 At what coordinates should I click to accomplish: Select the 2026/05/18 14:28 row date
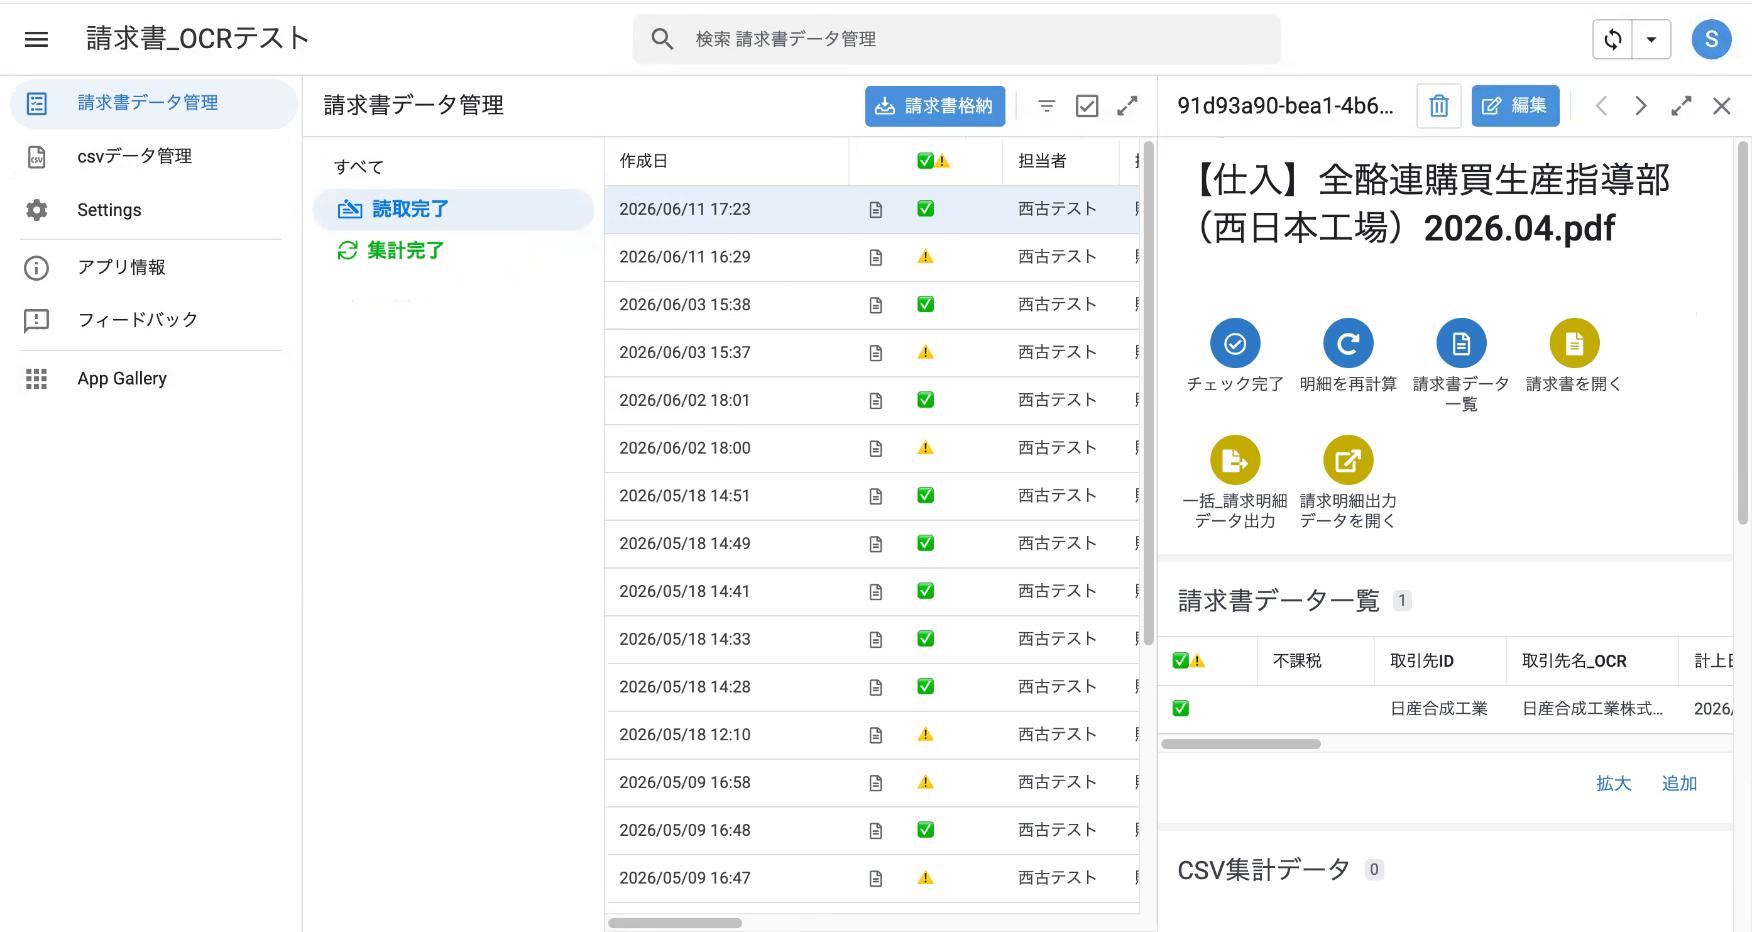(684, 687)
